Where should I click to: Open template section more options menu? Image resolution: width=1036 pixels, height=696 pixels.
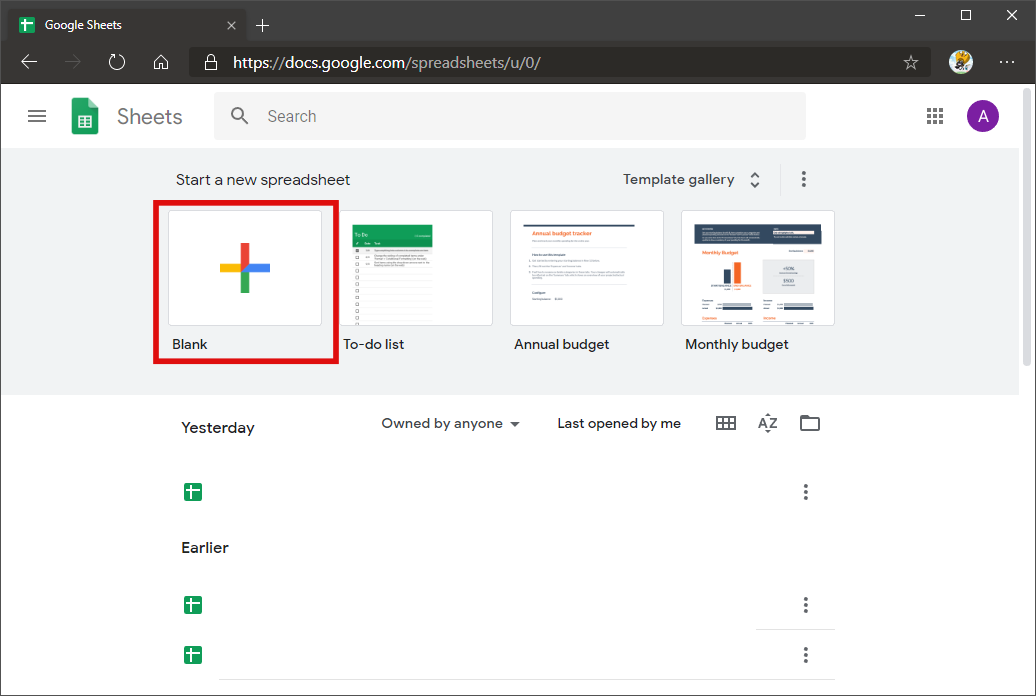(x=803, y=179)
